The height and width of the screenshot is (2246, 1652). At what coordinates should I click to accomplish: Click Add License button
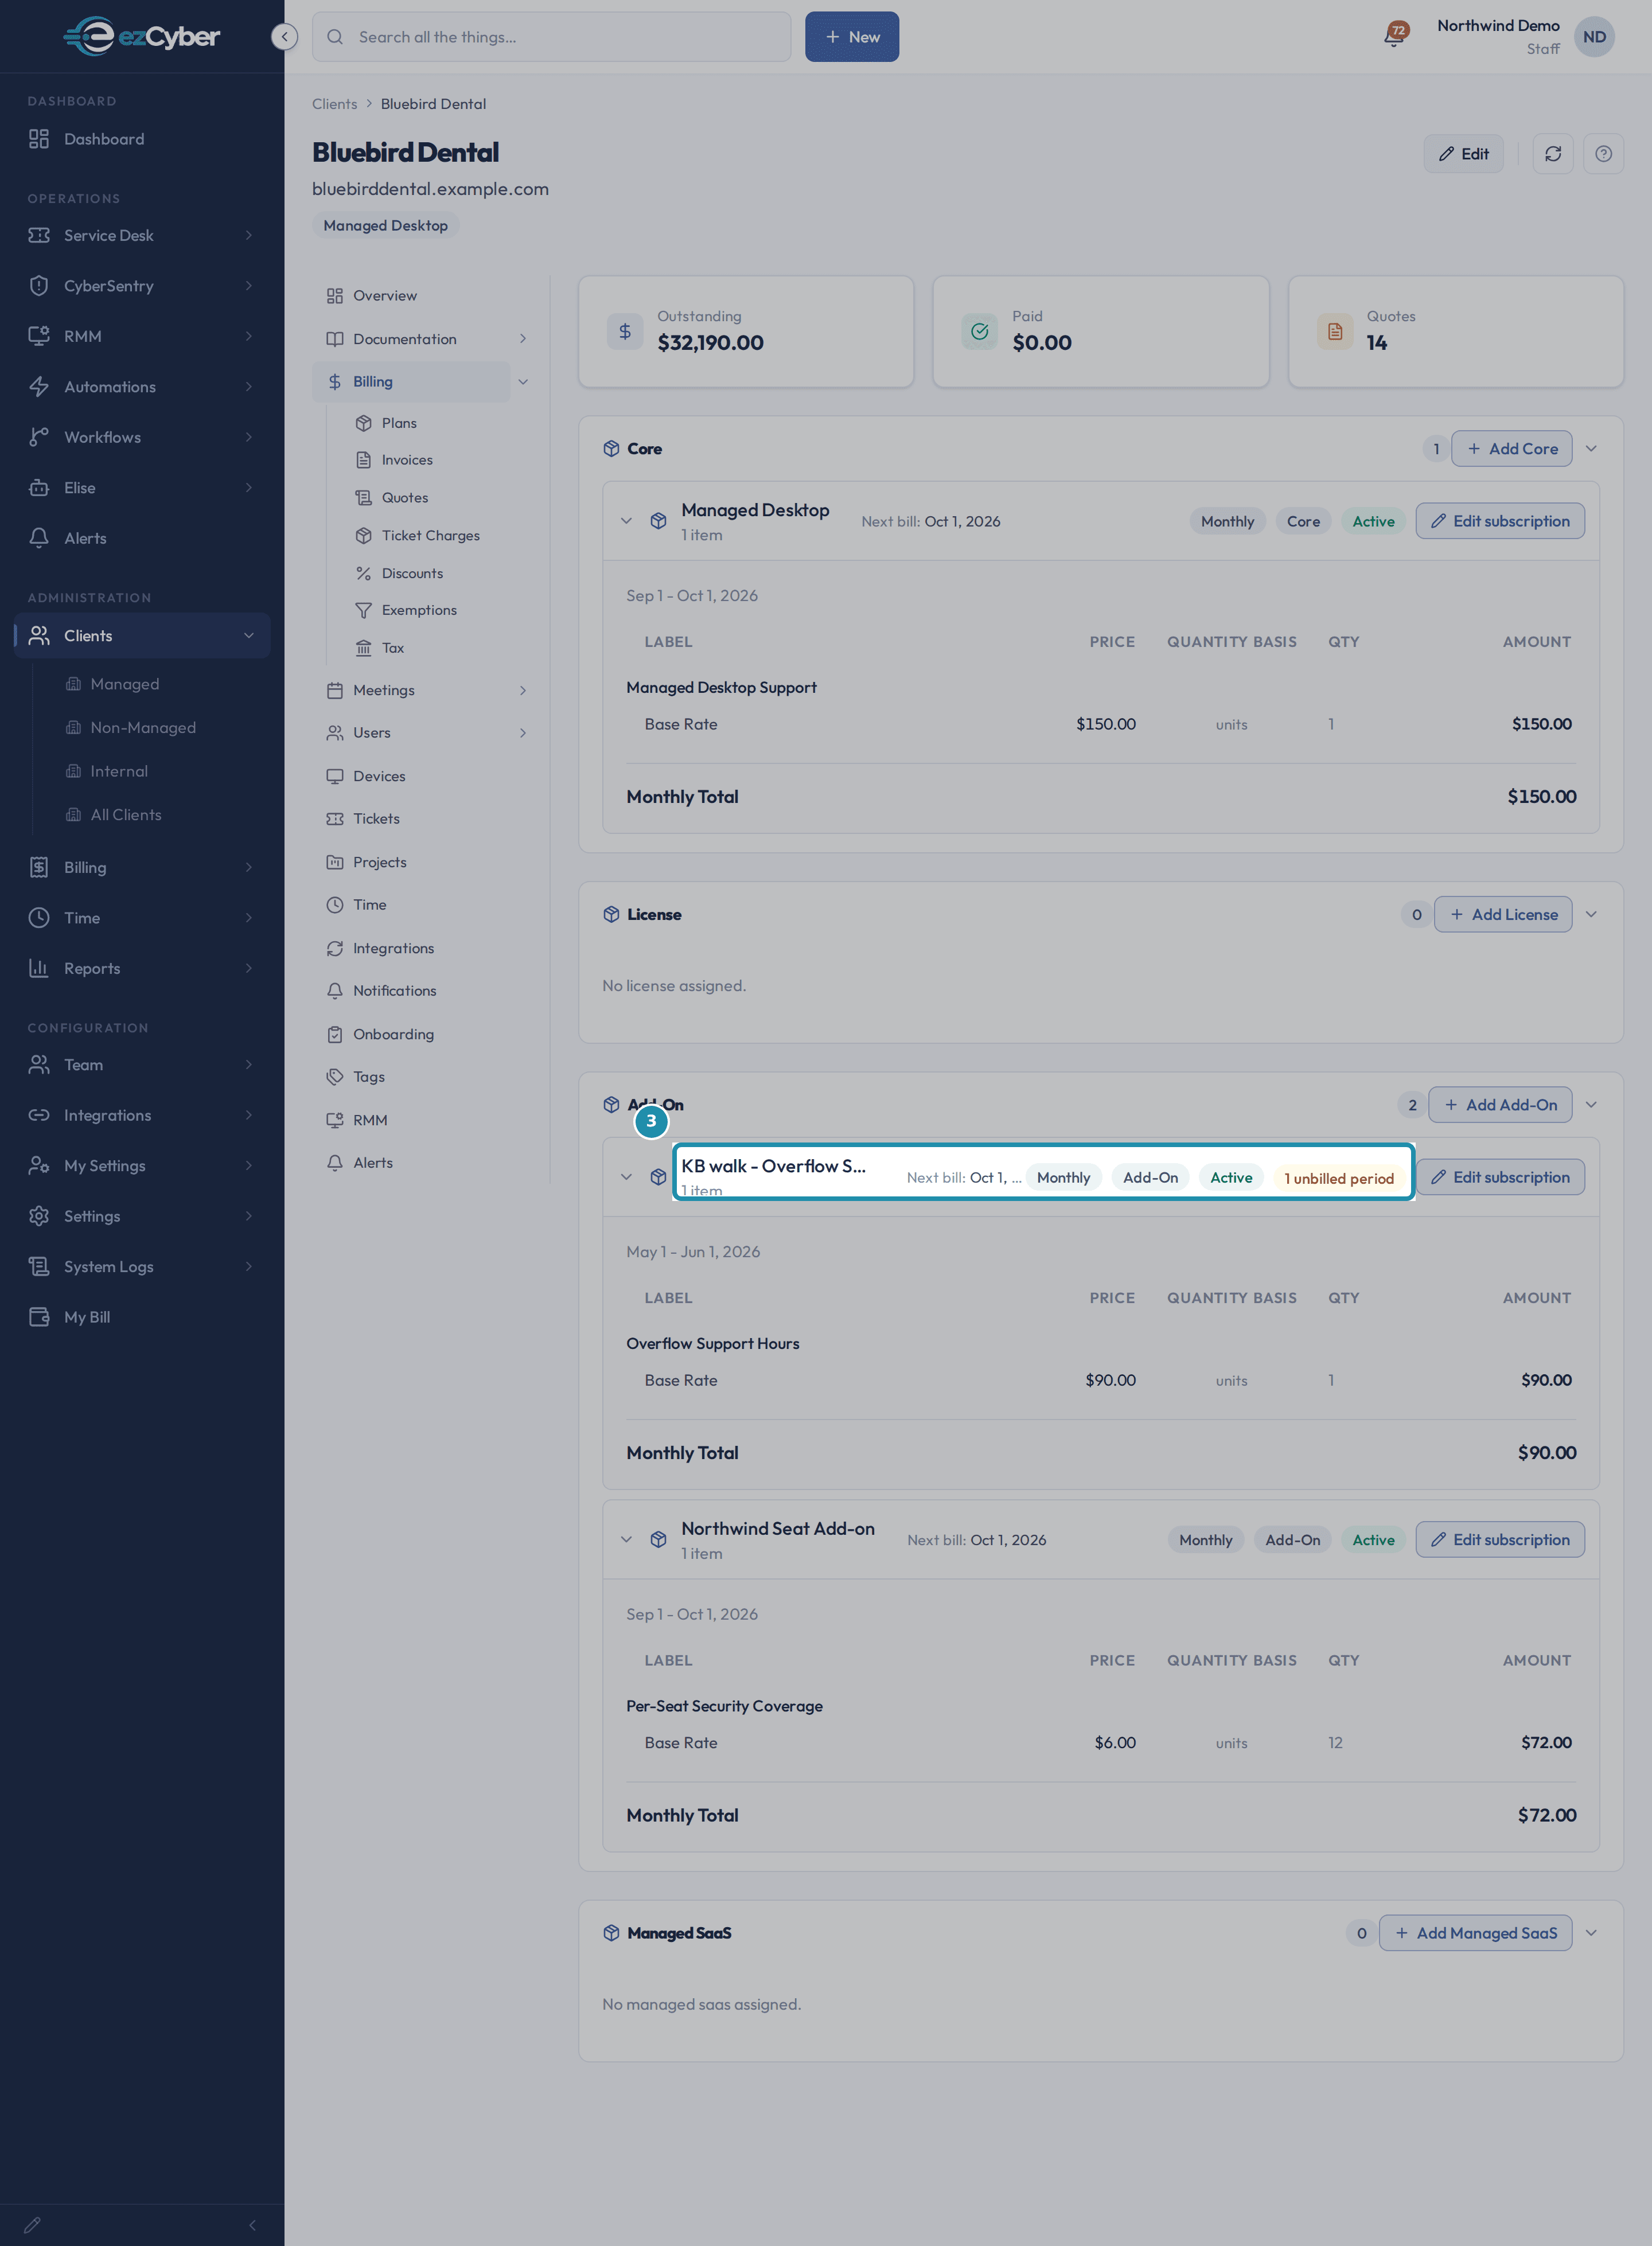tap(1503, 914)
